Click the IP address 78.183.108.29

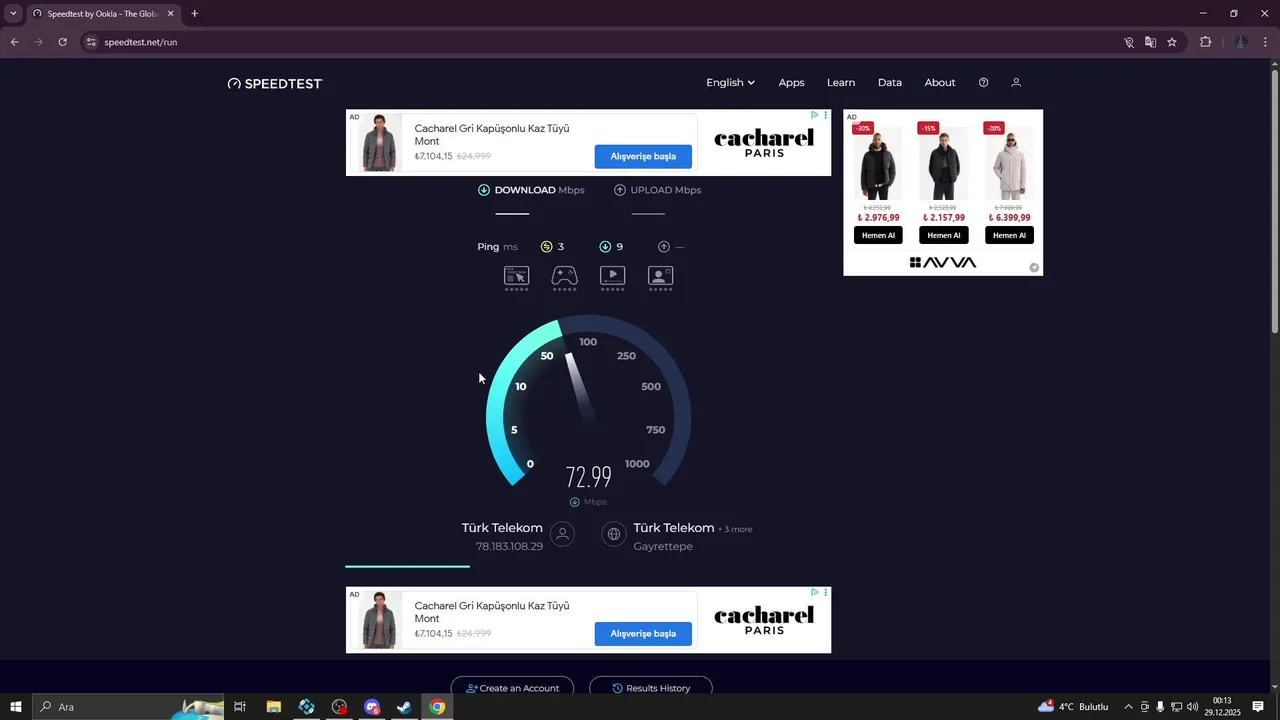pyautogui.click(x=509, y=546)
